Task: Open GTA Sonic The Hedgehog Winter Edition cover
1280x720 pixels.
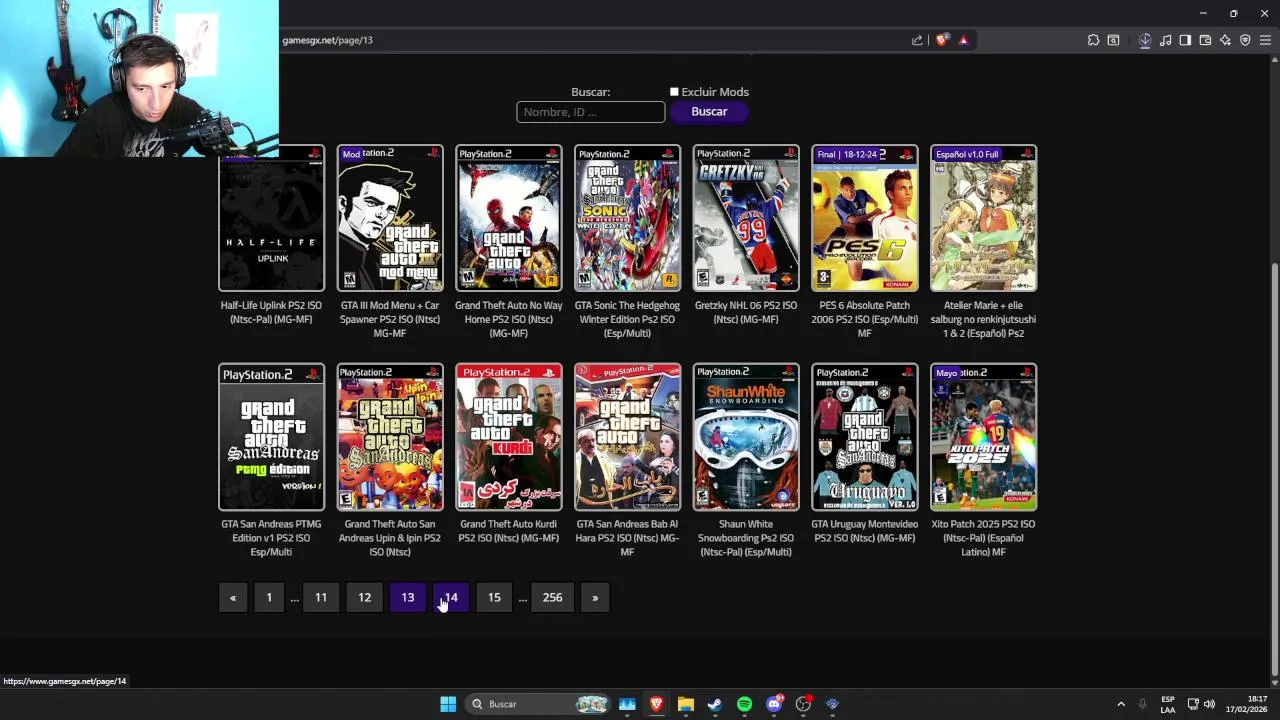Action: (627, 218)
